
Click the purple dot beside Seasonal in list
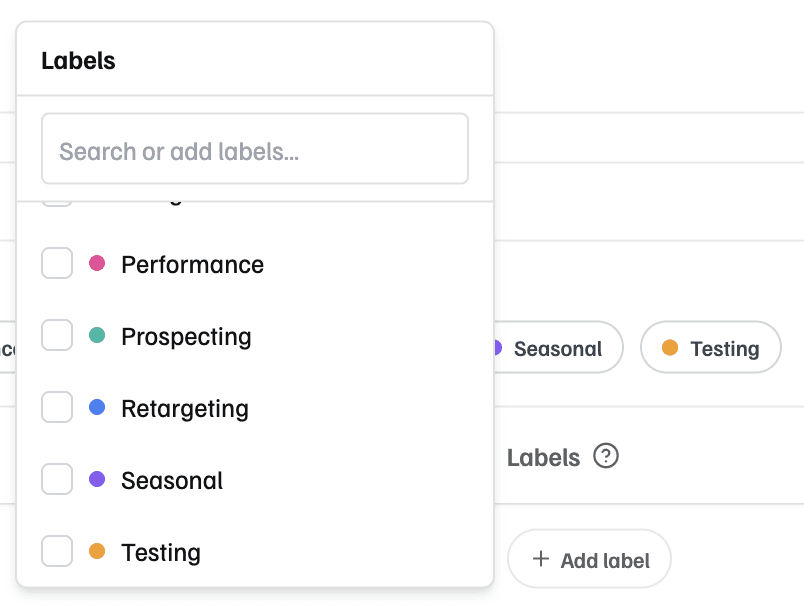tap(97, 480)
